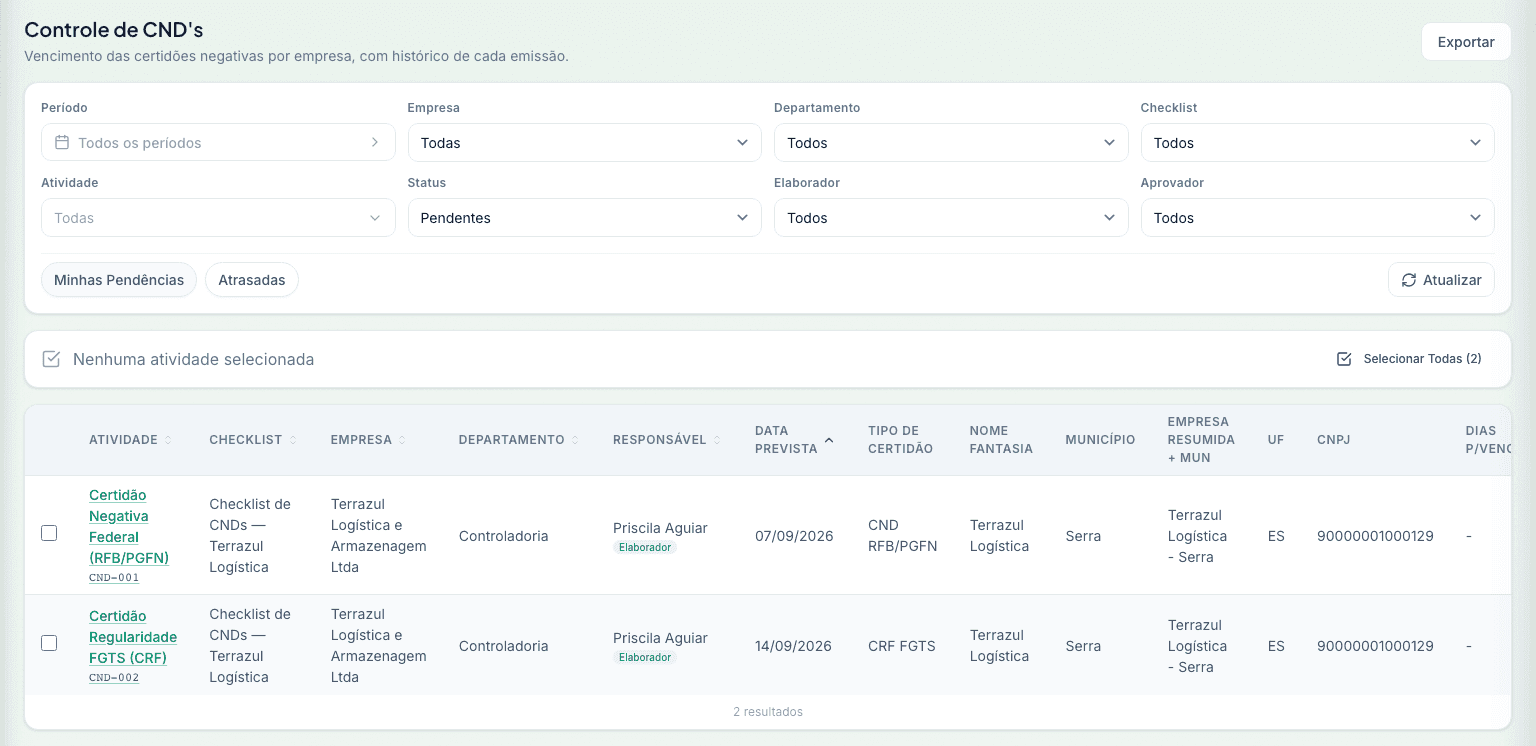Click the sort icon on Empresa column

(x=402, y=440)
